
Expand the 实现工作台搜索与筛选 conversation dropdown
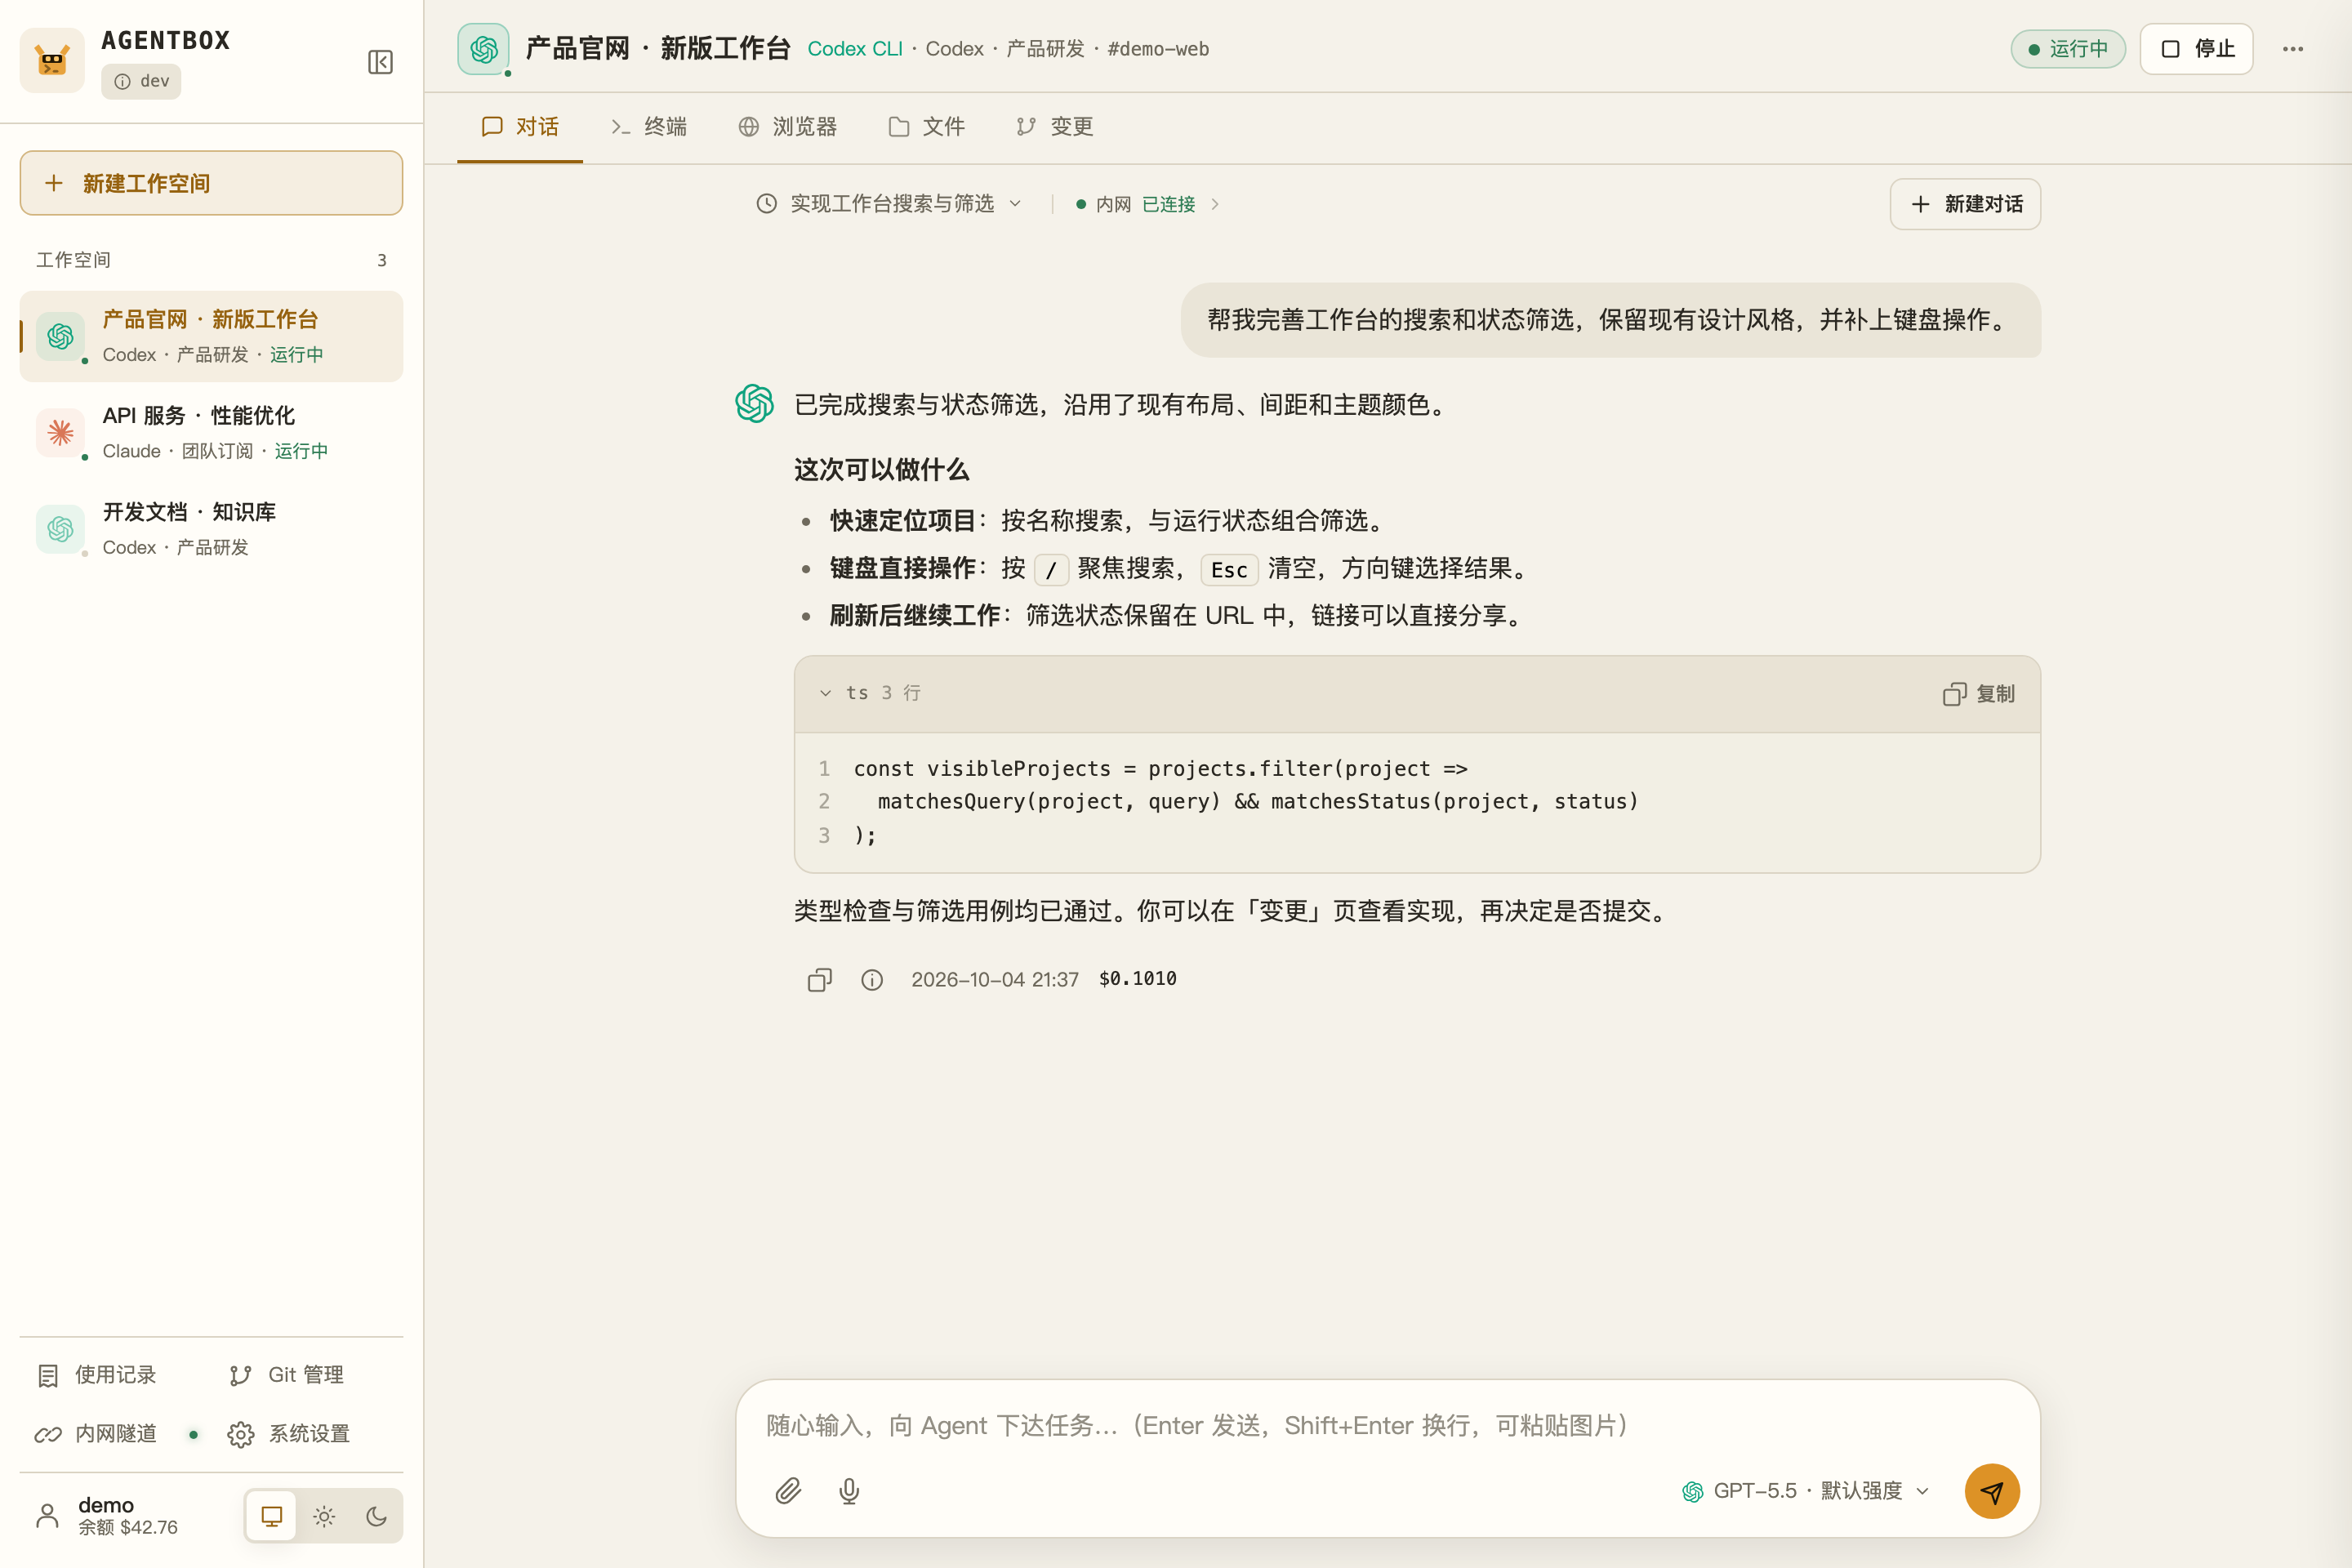click(x=890, y=204)
